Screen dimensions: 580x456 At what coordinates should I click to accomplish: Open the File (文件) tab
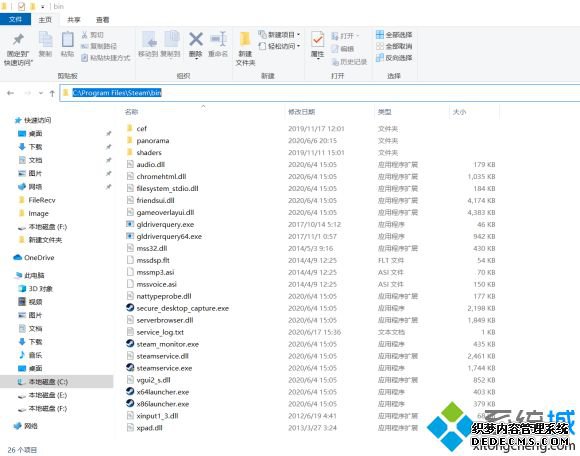pyautogui.click(x=15, y=20)
